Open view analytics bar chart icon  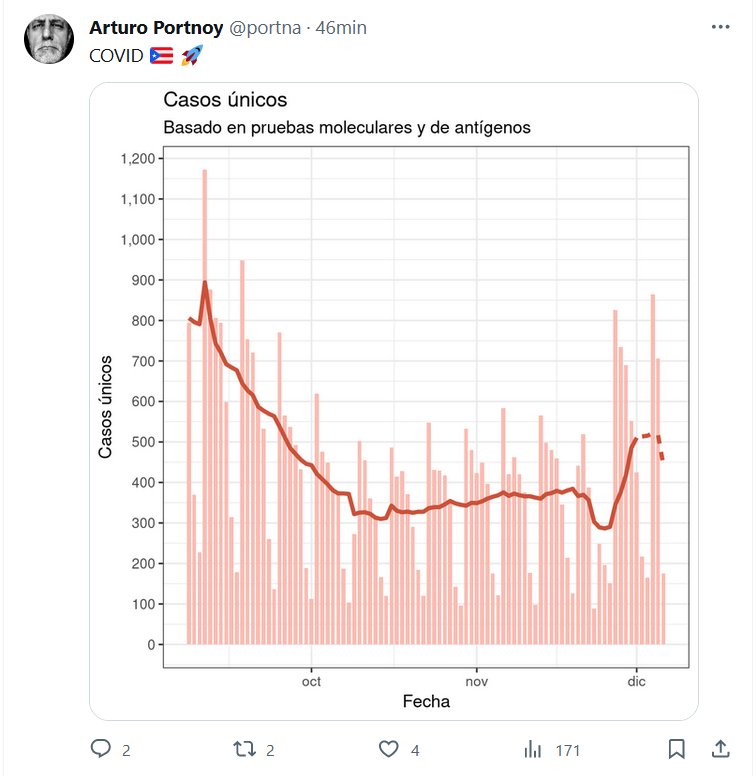[x=534, y=749]
